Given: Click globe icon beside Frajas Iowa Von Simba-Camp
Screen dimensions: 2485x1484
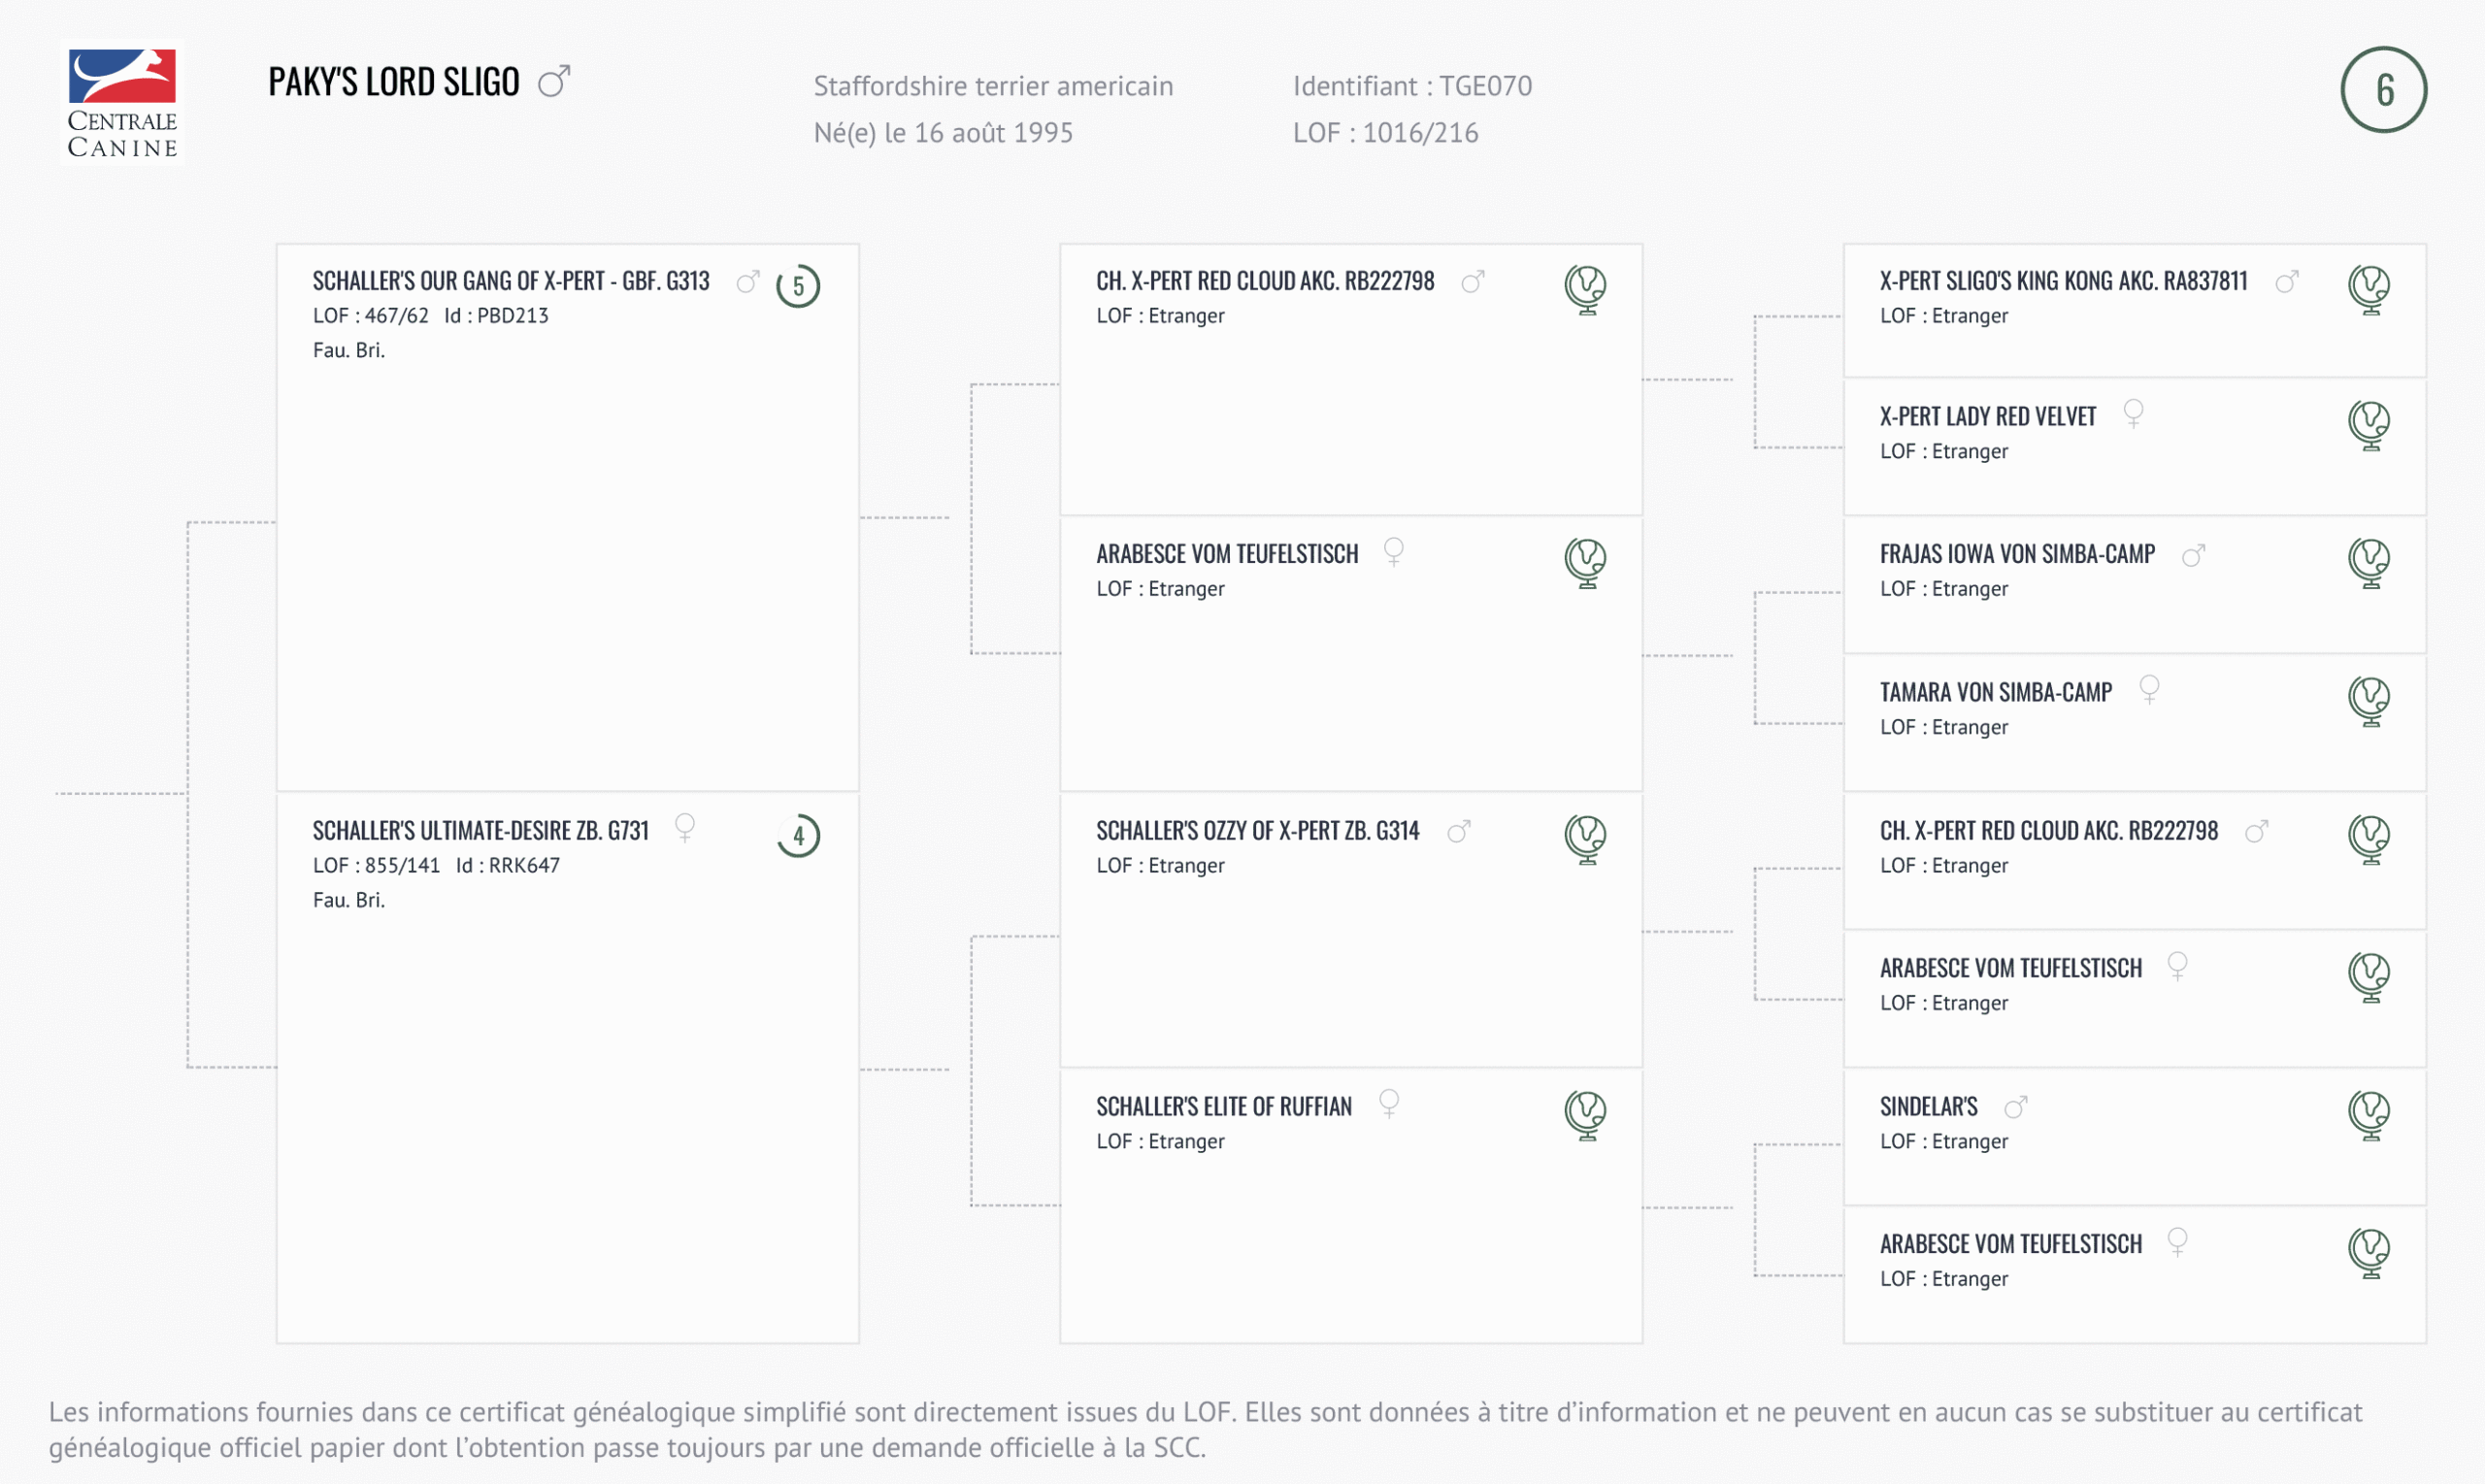Looking at the screenshot, I should click(x=2369, y=563).
